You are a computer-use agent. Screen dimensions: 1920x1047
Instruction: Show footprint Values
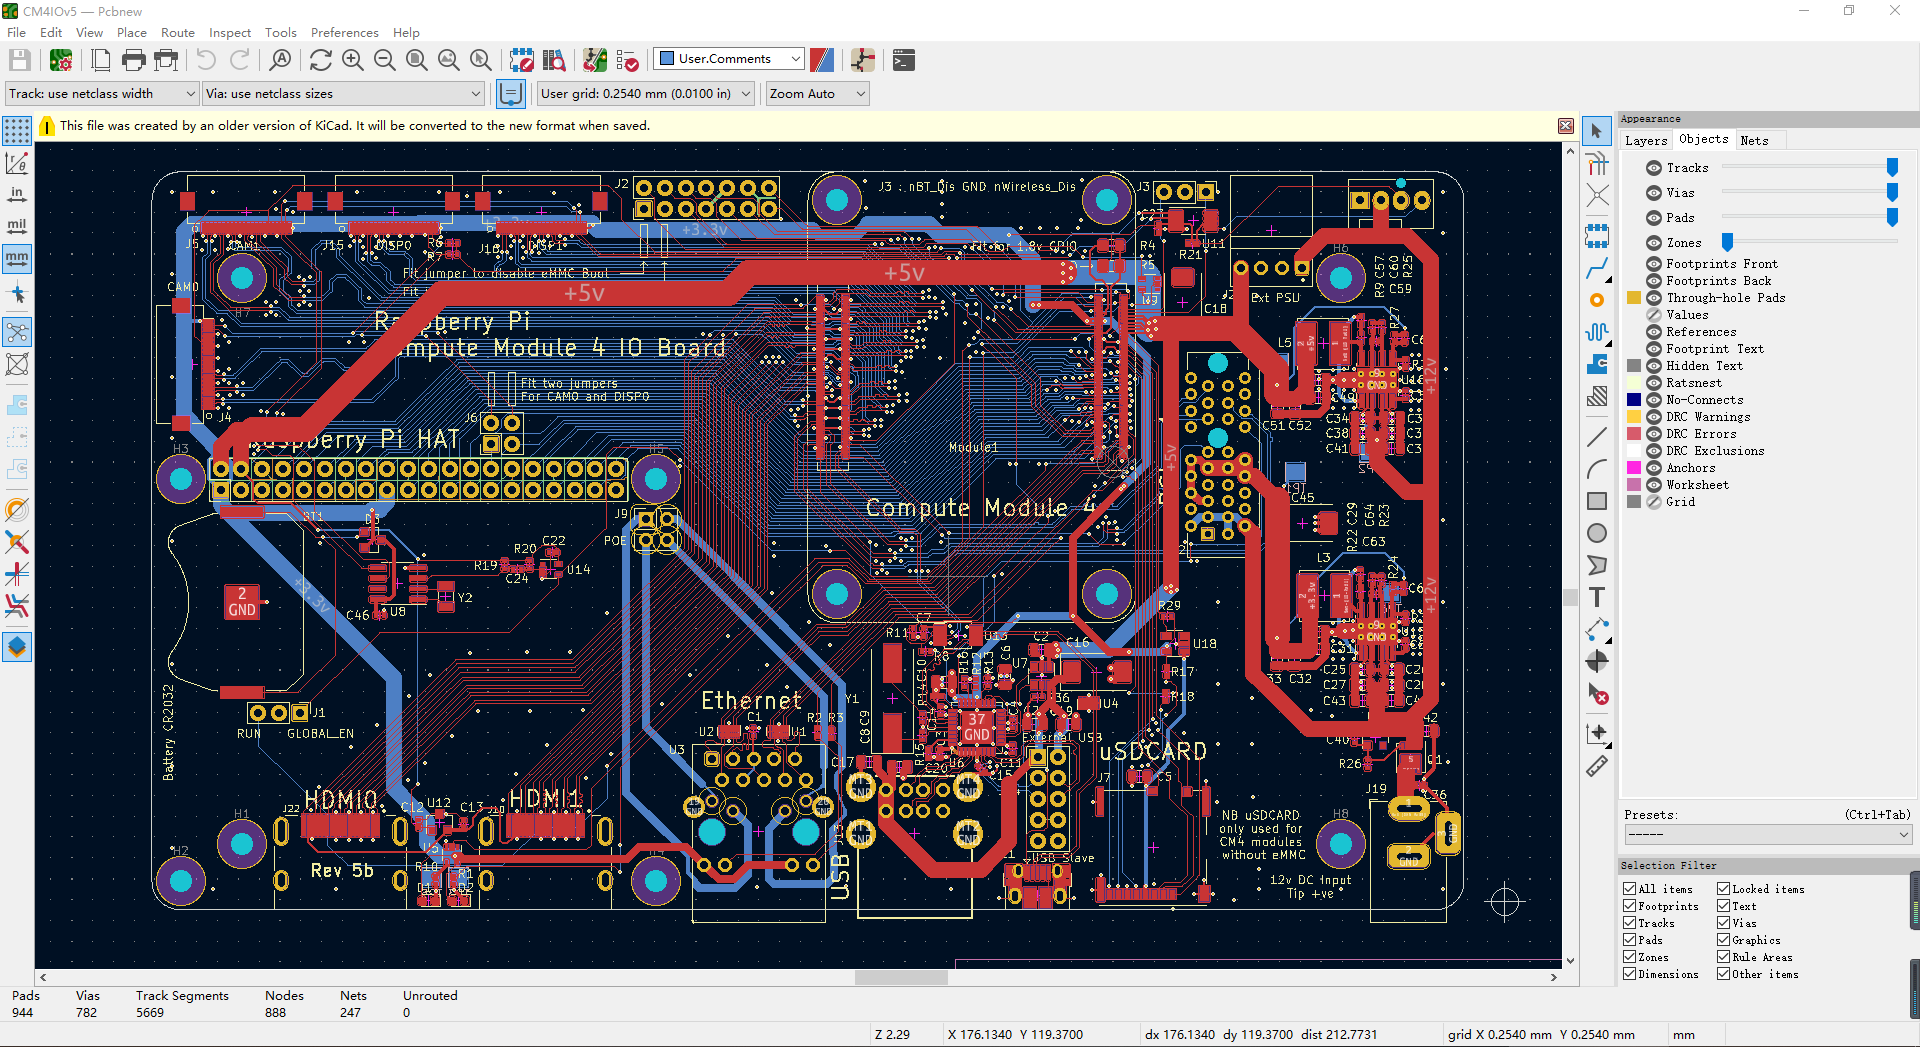[x=1654, y=315]
